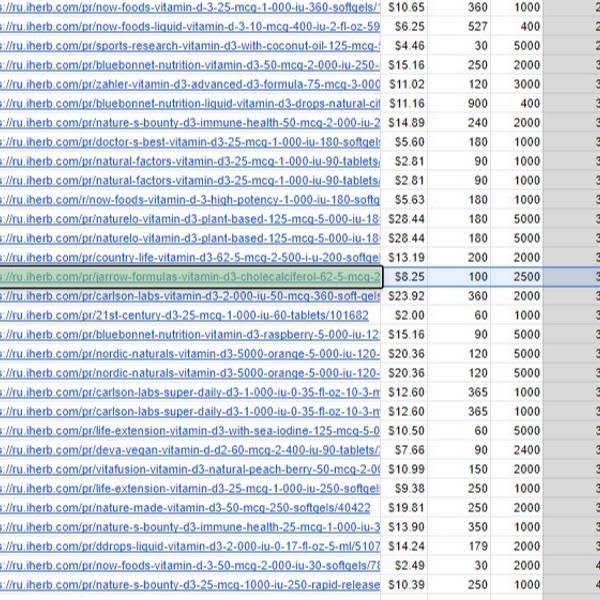This screenshot has width=600, height=600.
Task: Open the nature-s-bounty immune-health 50-mcg link
Action: point(190,122)
